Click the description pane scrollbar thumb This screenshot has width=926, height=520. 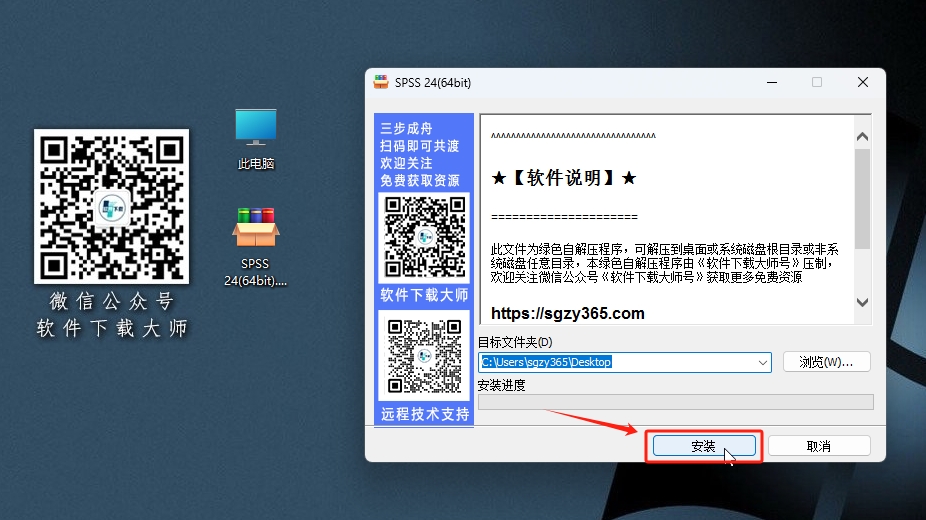(x=862, y=198)
